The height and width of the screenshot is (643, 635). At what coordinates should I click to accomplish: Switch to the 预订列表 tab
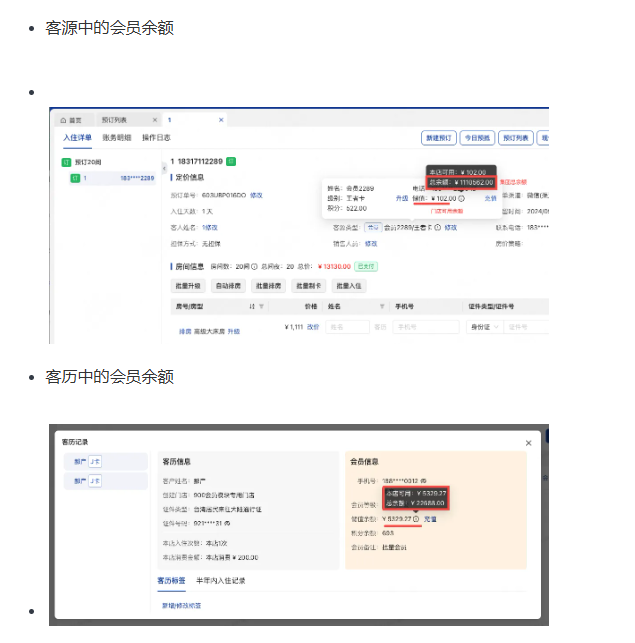(114, 120)
